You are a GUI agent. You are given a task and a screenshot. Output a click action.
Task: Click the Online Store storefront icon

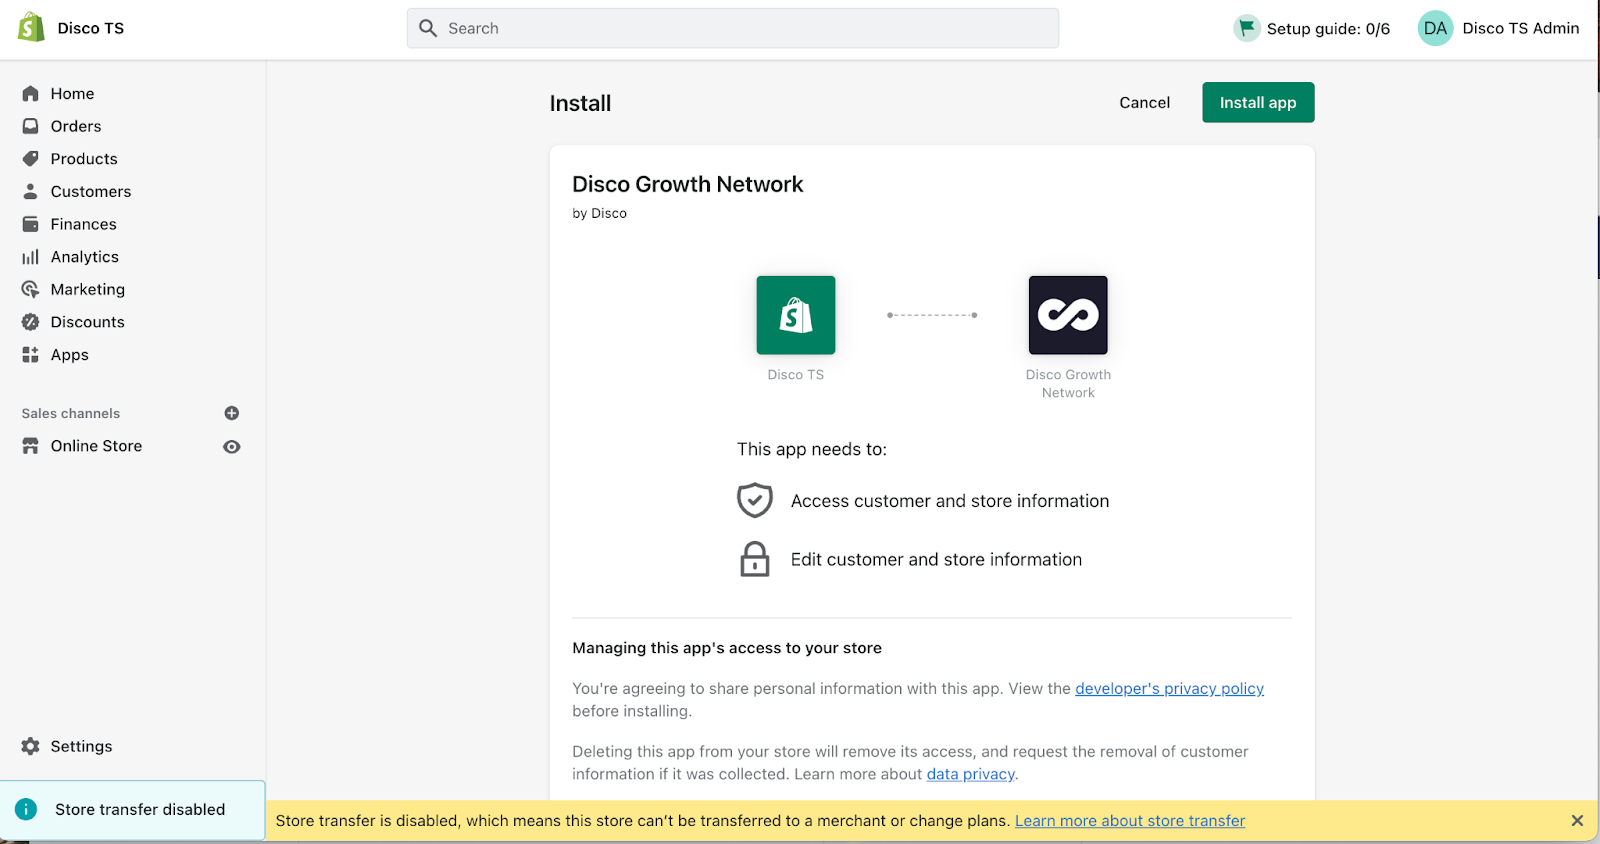coord(31,446)
